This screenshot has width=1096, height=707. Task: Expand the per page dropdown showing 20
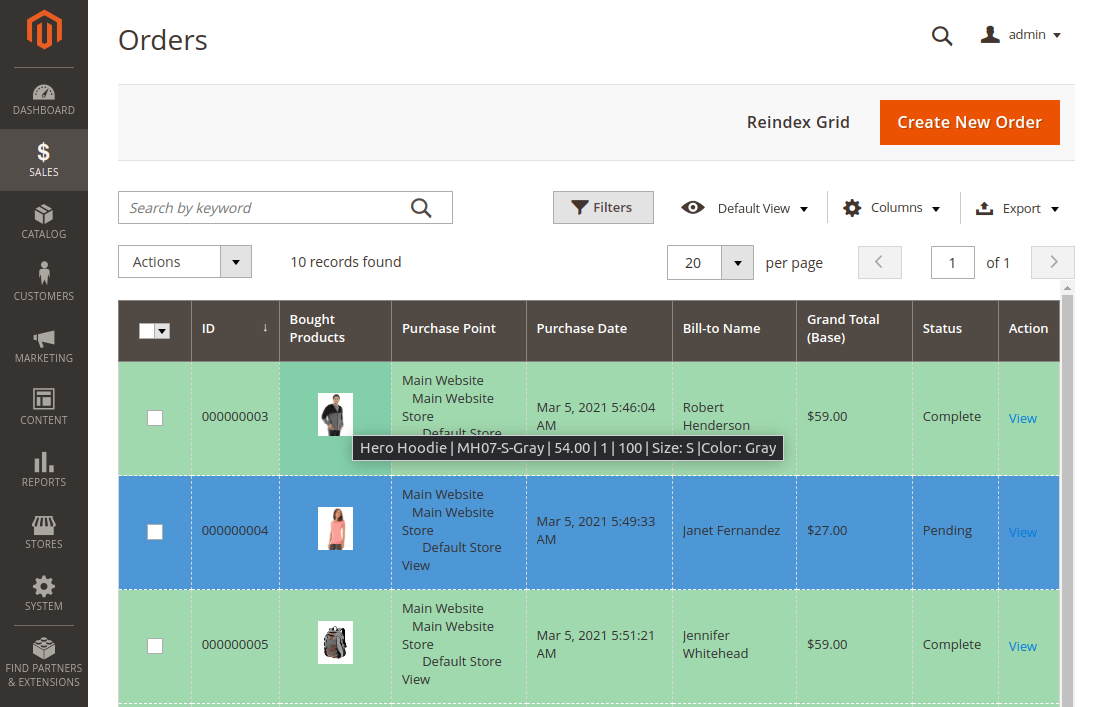pos(710,262)
